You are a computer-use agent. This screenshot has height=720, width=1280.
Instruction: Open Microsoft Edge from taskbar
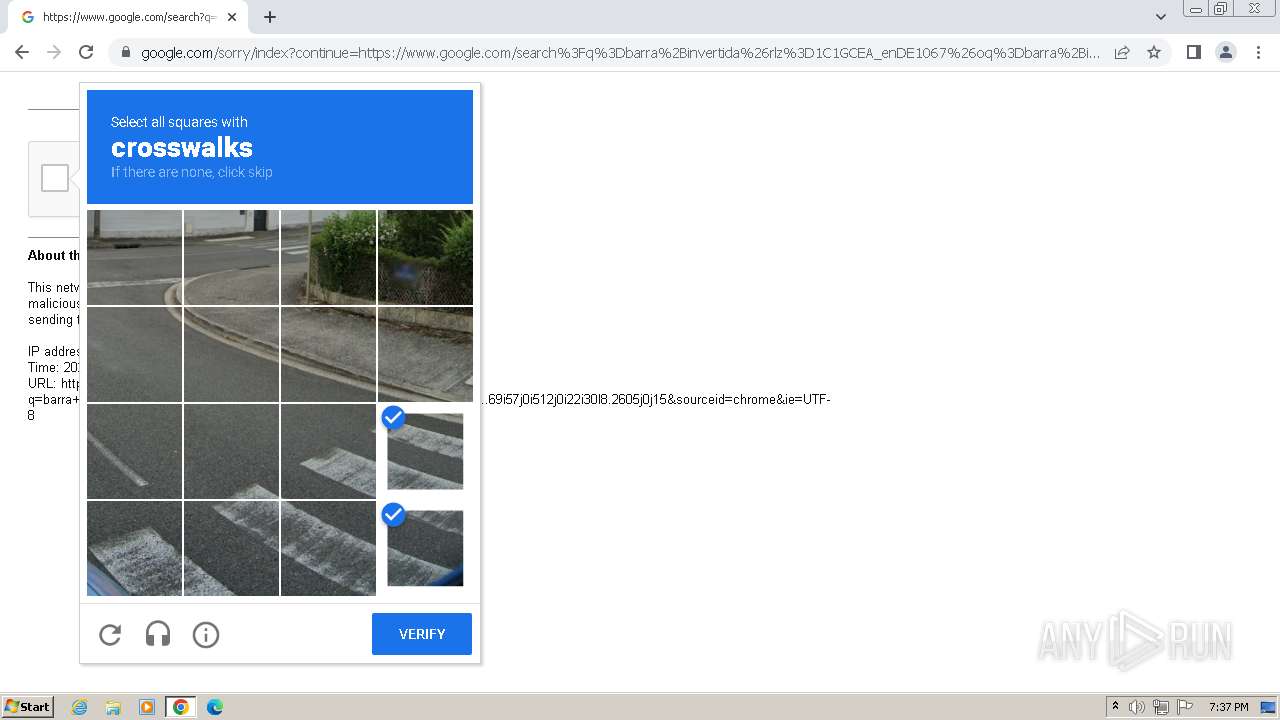click(215, 707)
